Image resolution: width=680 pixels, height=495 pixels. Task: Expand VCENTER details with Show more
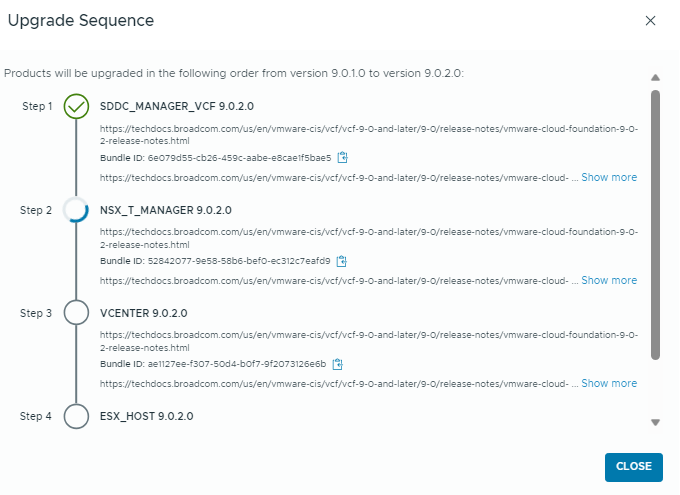609,383
